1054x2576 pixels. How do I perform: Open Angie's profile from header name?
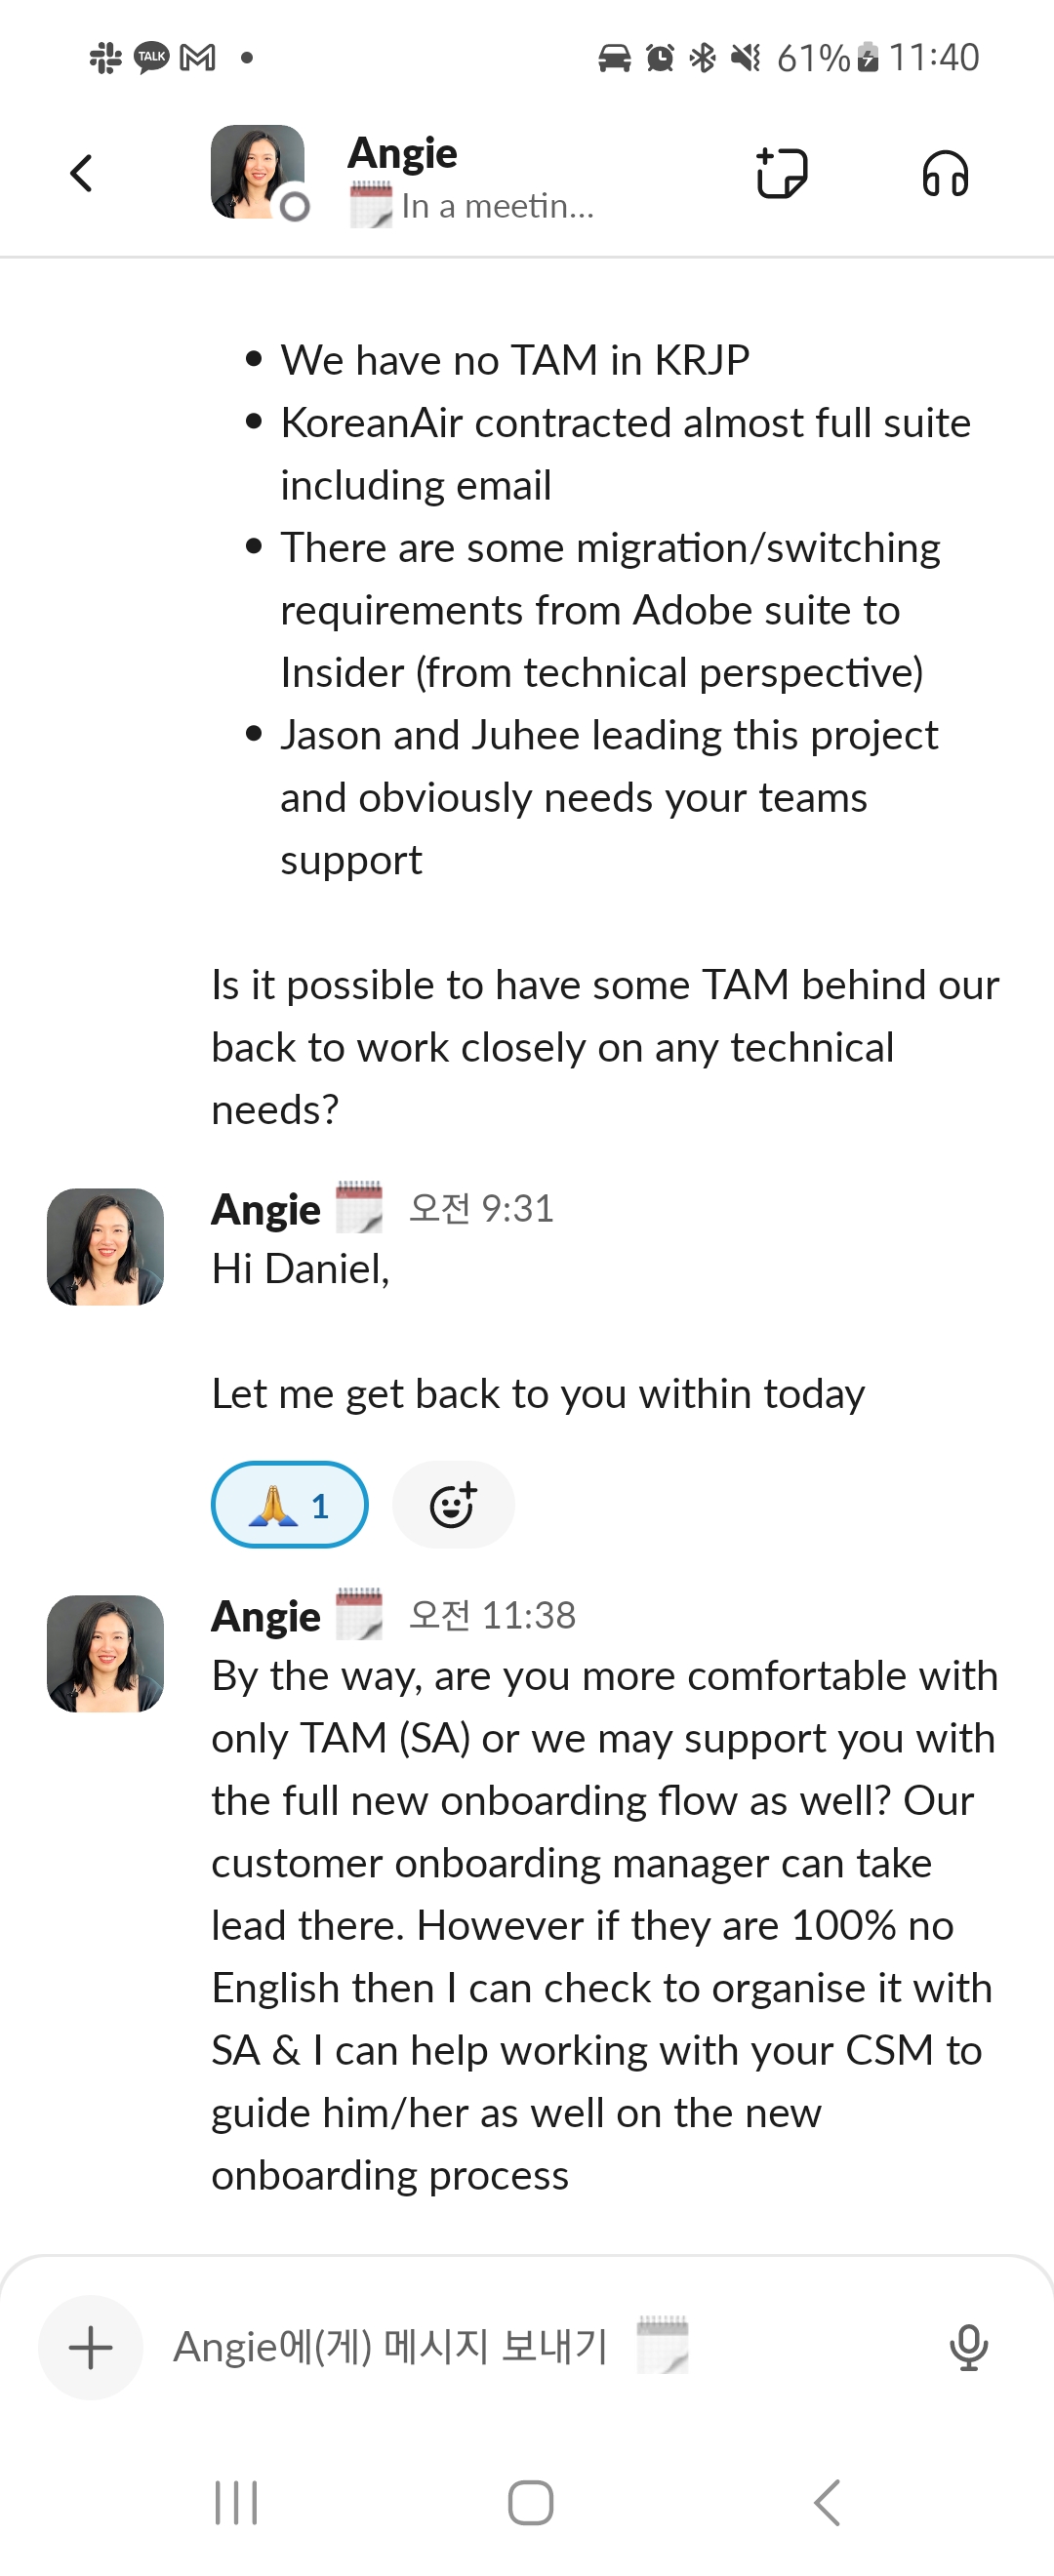402,153
